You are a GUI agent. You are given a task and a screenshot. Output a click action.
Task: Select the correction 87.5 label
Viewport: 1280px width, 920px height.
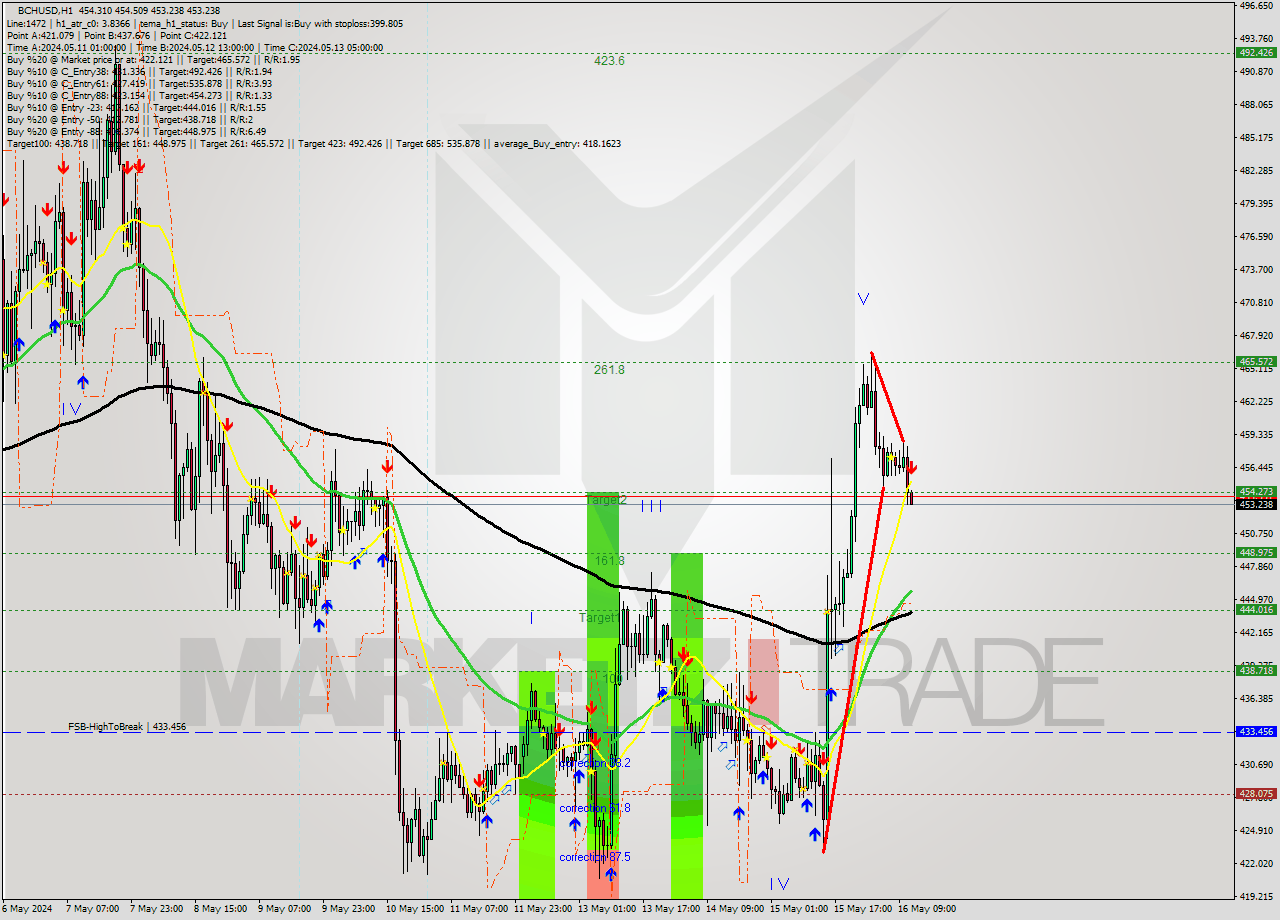pyautogui.click(x=595, y=857)
